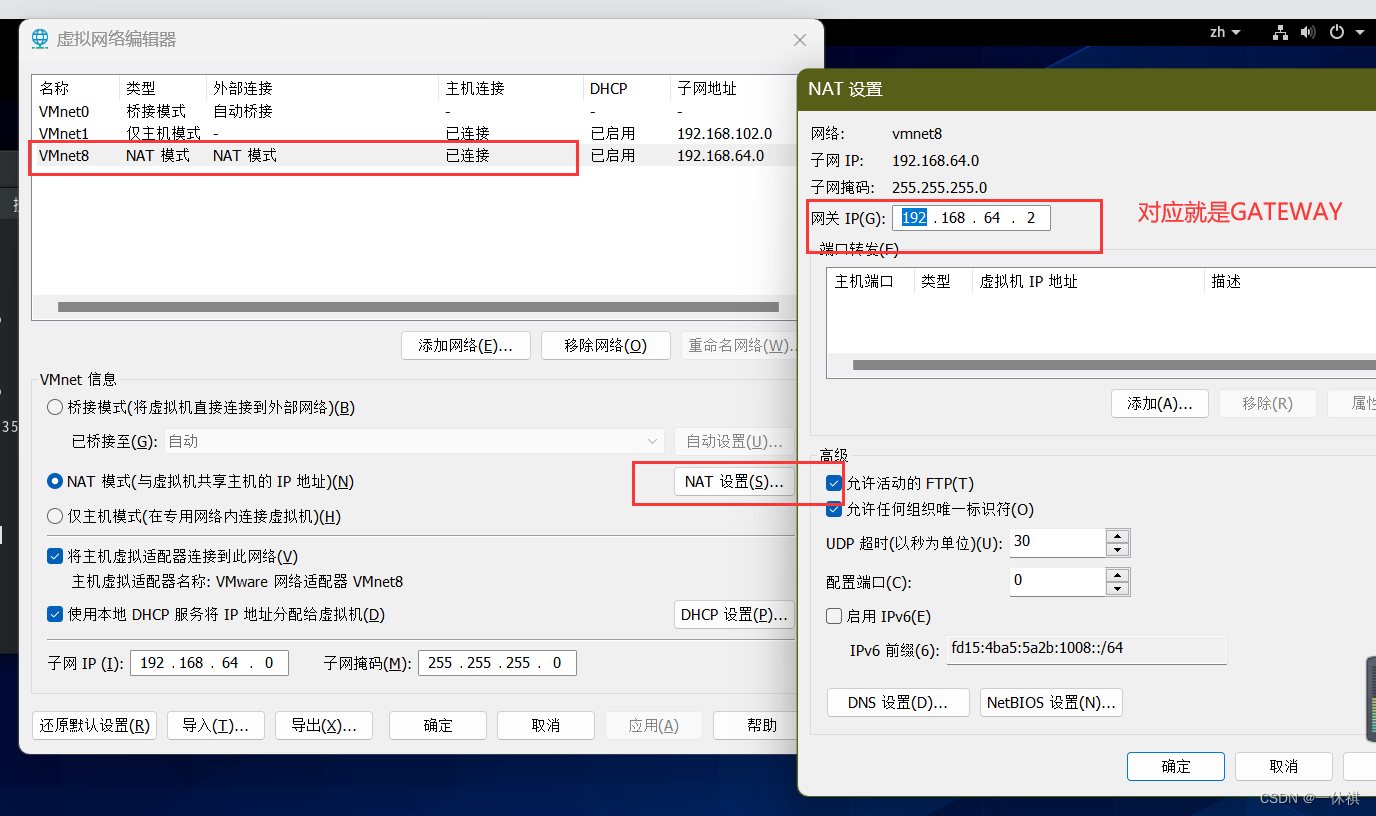Uncheck 允许任何组织唯一标识符 checkbox
The image size is (1376, 816).
pos(834,509)
